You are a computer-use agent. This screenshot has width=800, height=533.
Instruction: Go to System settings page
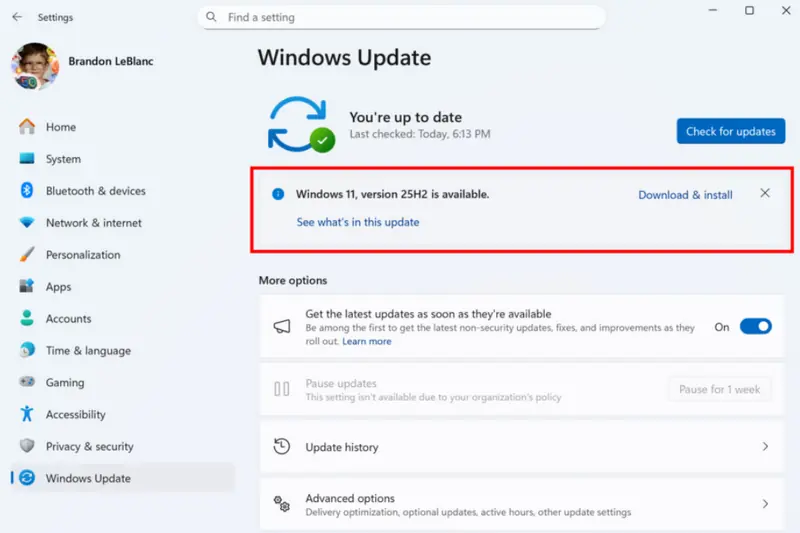coord(63,159)
